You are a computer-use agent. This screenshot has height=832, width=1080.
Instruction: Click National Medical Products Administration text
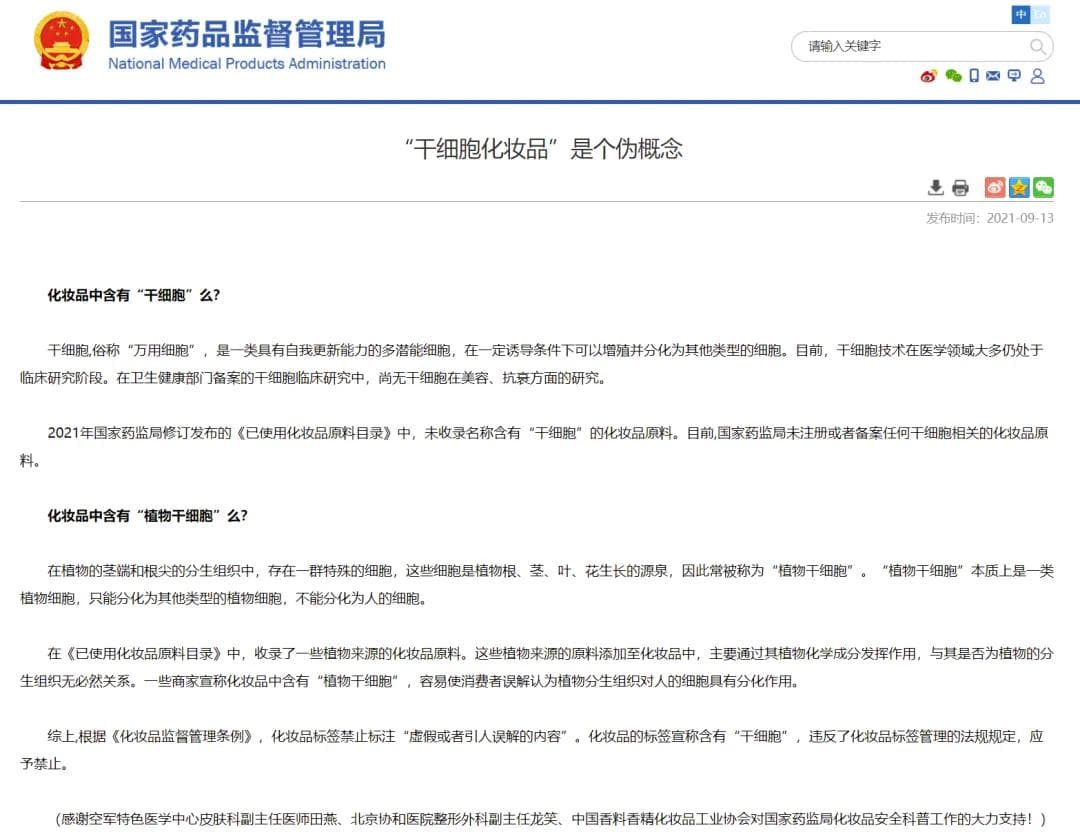click(x=246, y=64)
